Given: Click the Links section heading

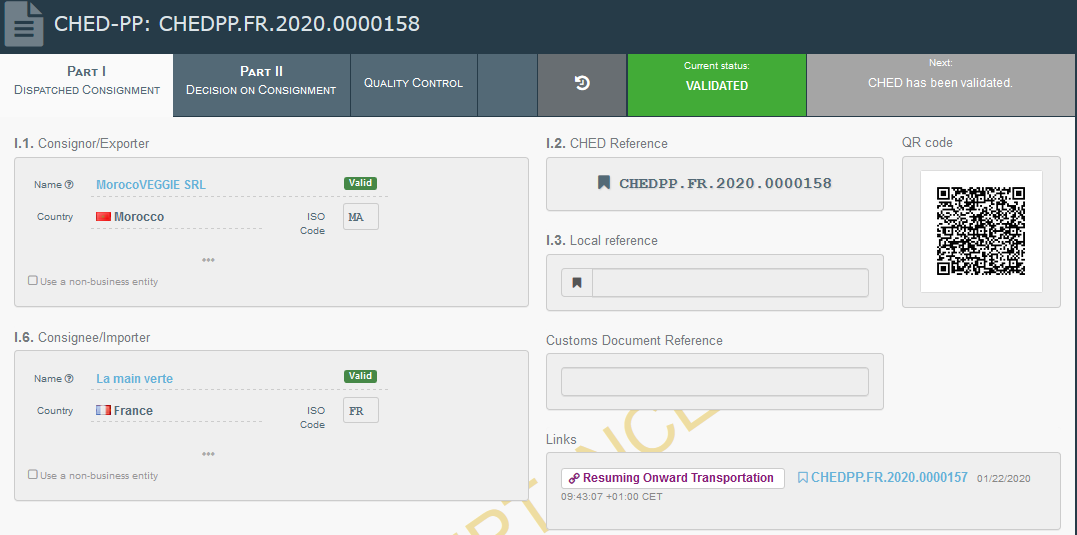Looking at the screenshot, I should [x=561, y=440].
